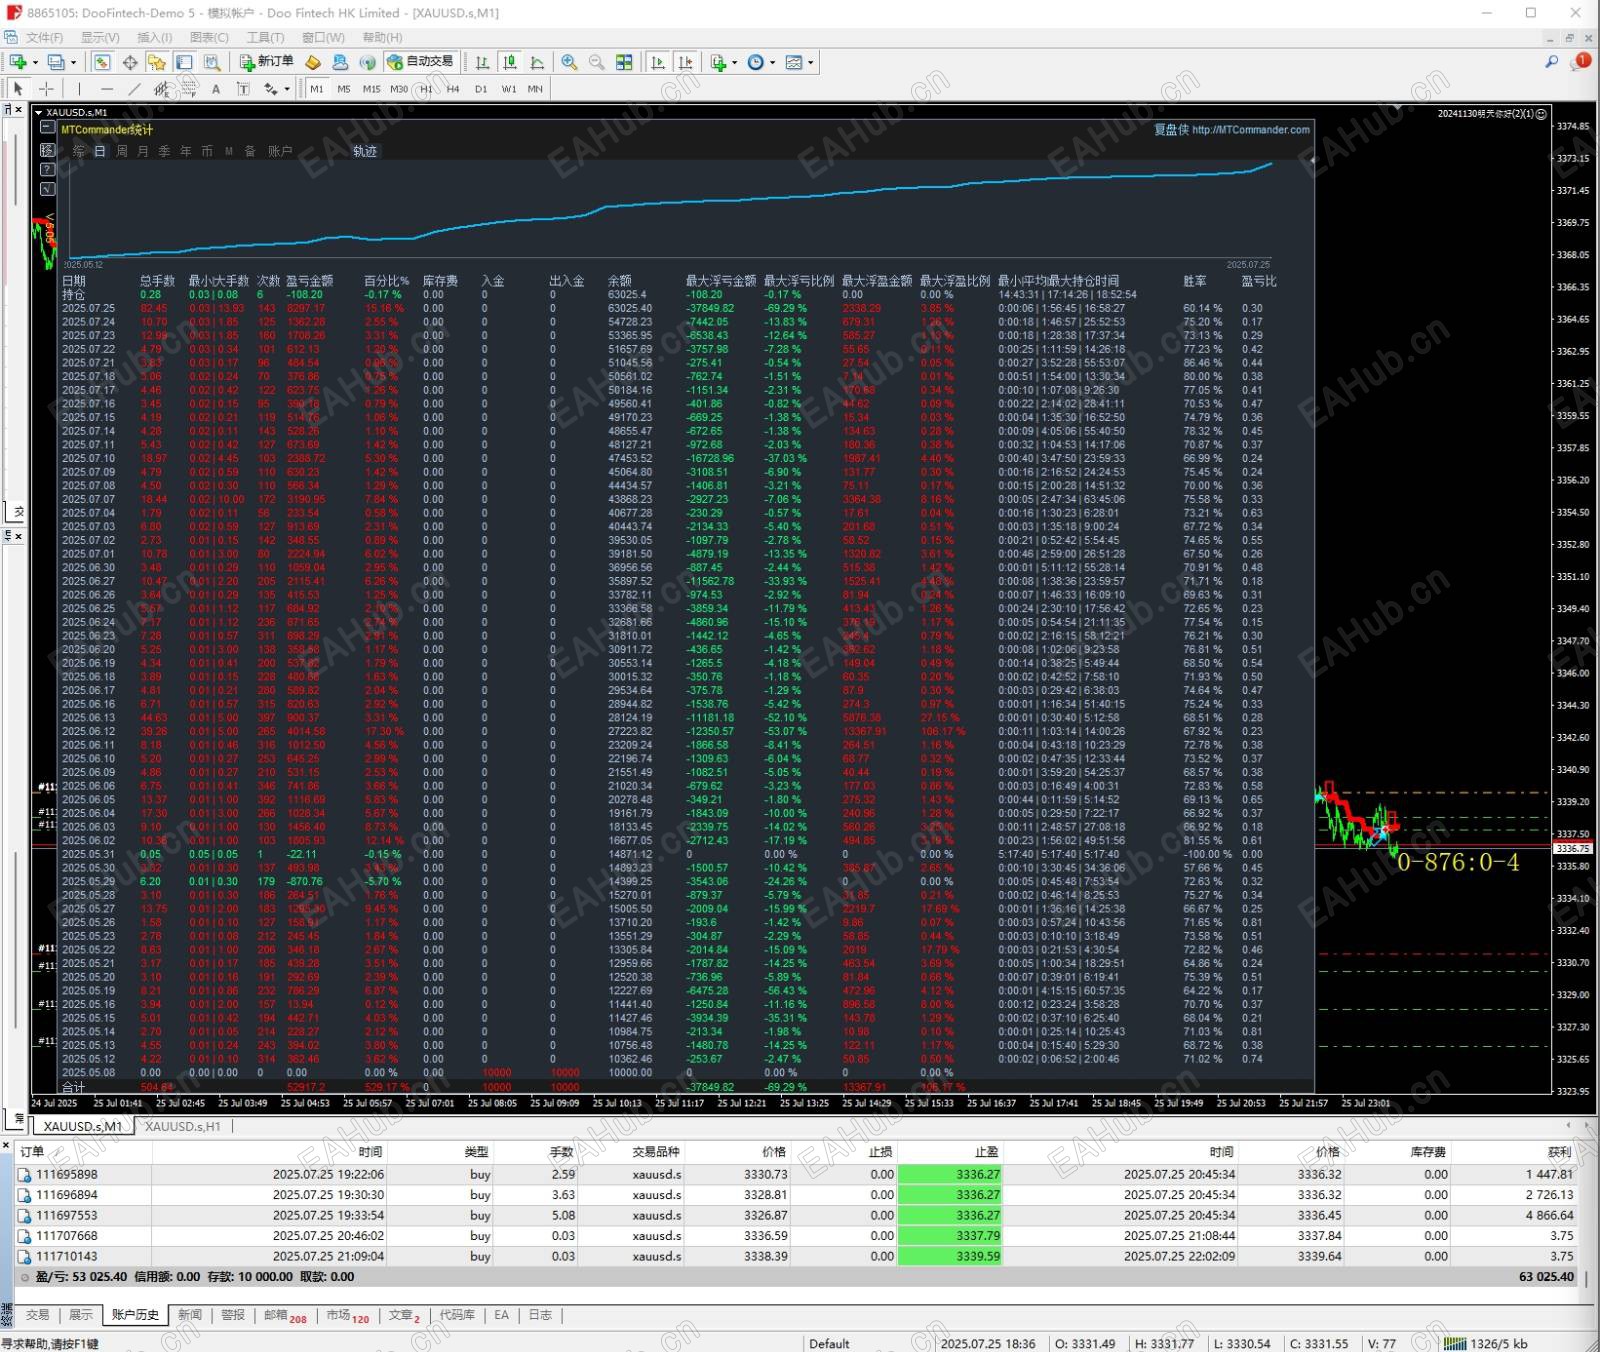Viewport: 1600px width, 1352px height.
Task: Select the horizontal line tool
Action: click(x=107, y=89)
